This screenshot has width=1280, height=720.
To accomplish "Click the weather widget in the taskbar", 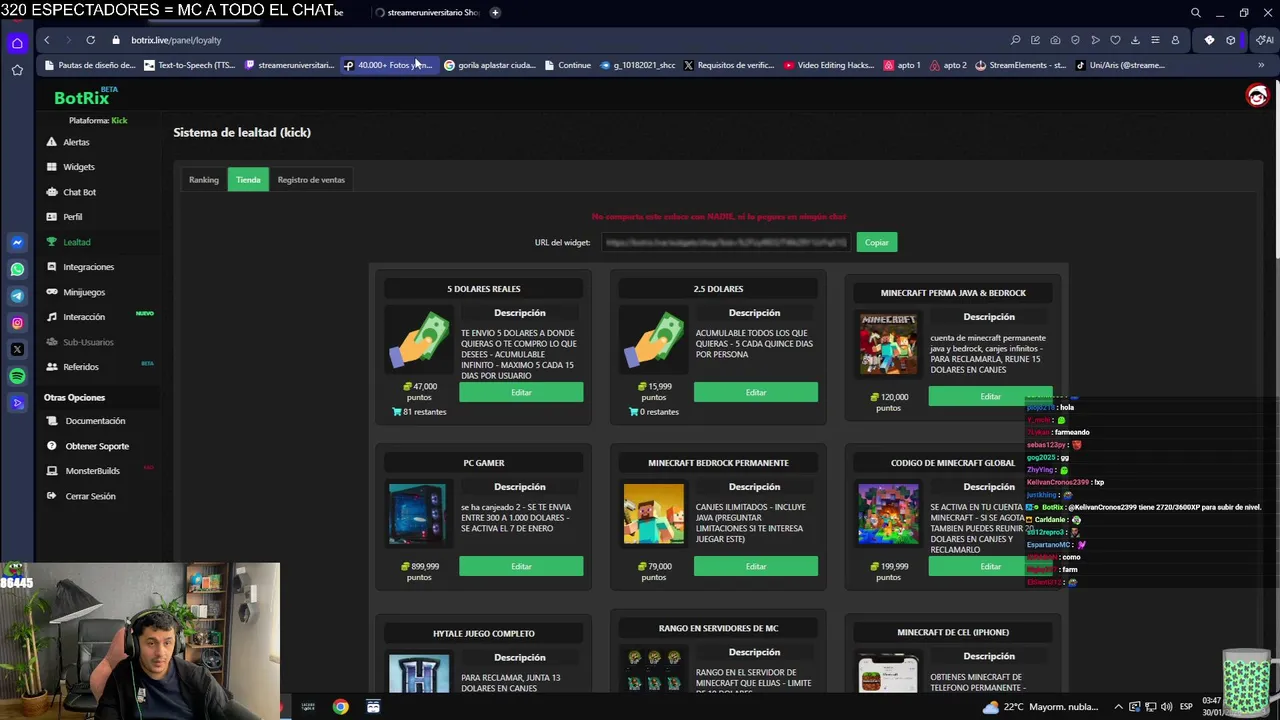I will (x=1040, y=707).
